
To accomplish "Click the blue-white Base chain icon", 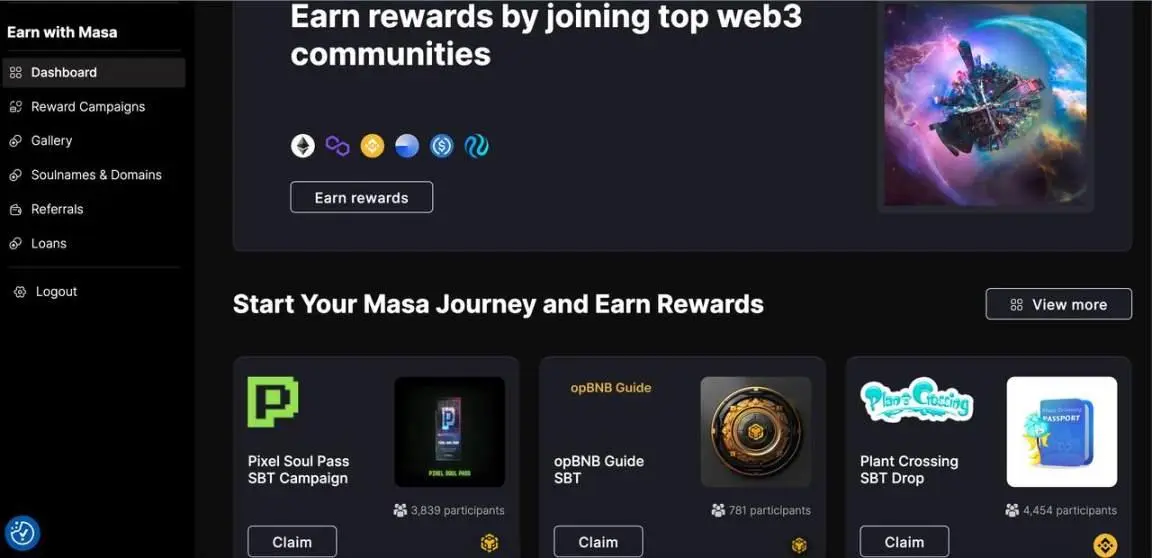I will tap(407, 146).
